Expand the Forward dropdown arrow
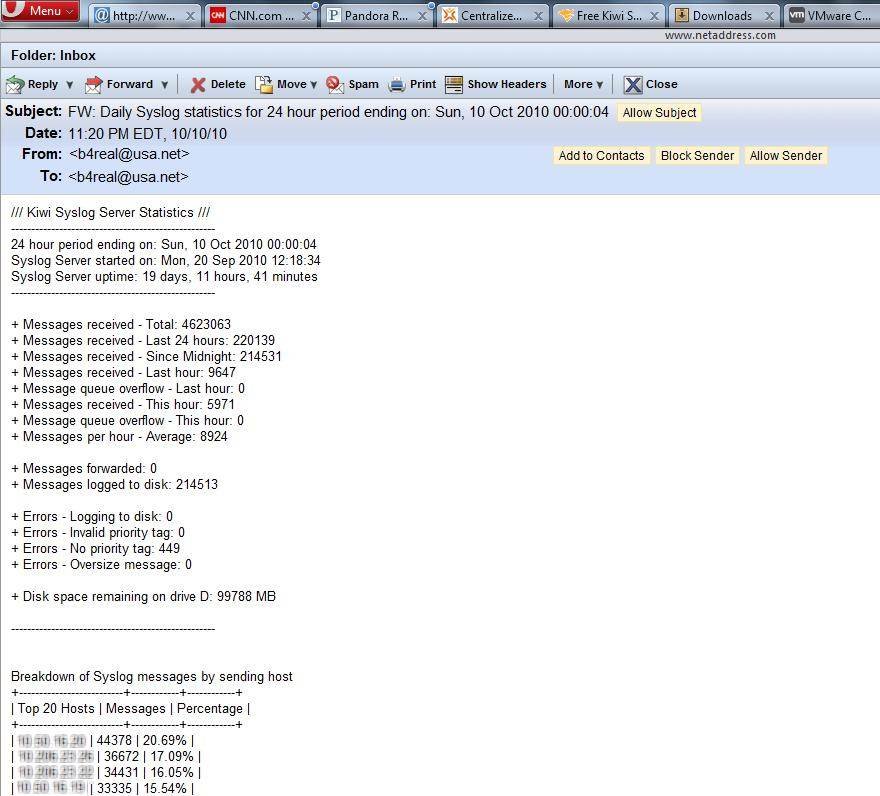Viewport: 880px width, 796px height. pos(165,85)
